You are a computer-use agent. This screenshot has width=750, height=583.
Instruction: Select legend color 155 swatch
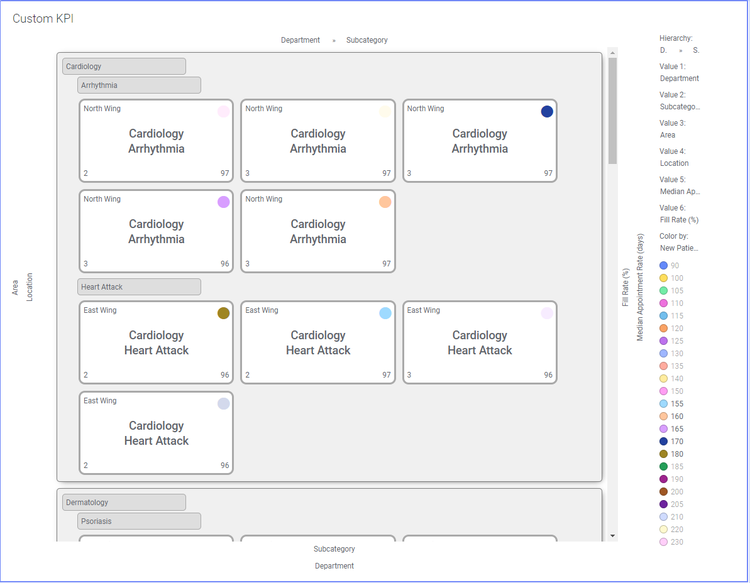point(663,404)
